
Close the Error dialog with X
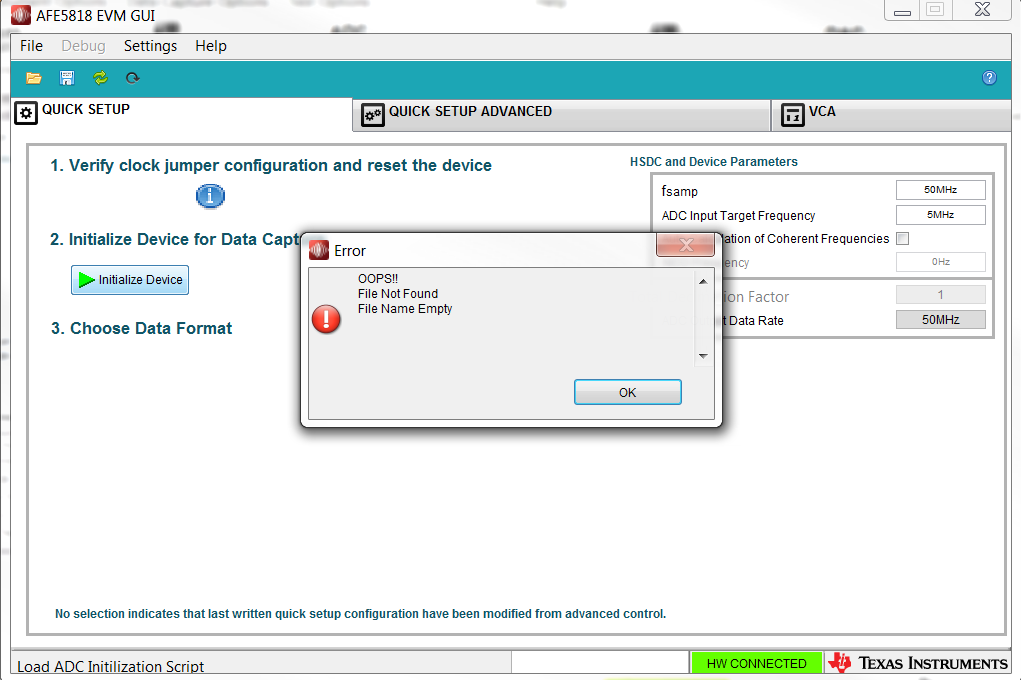click(686, 245)
